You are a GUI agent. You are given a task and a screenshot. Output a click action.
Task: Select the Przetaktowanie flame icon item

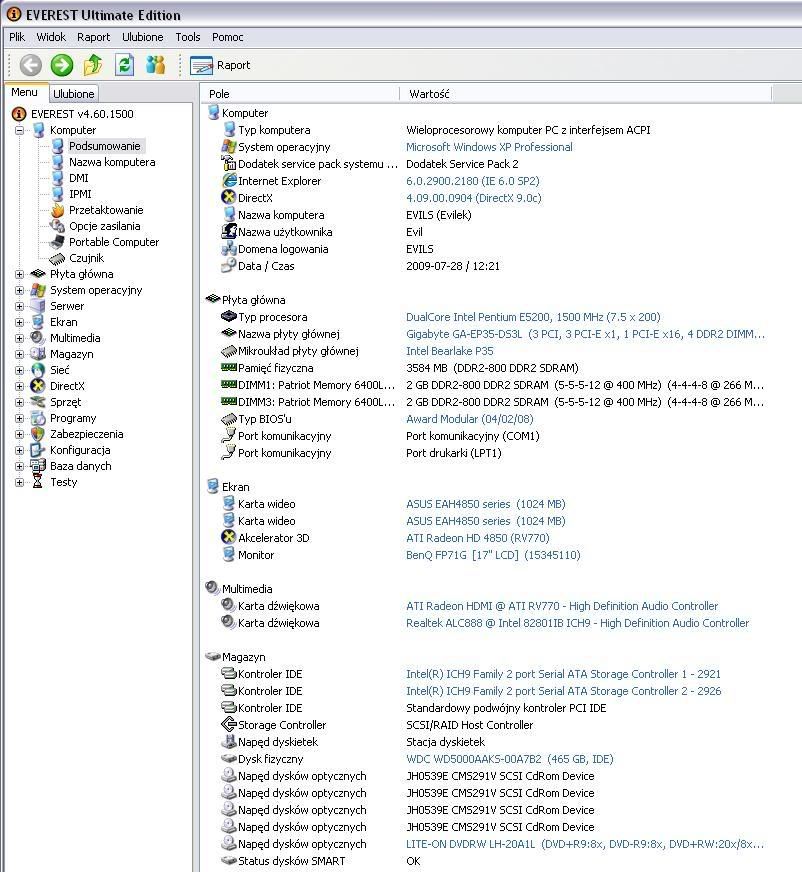click(105, 210)
